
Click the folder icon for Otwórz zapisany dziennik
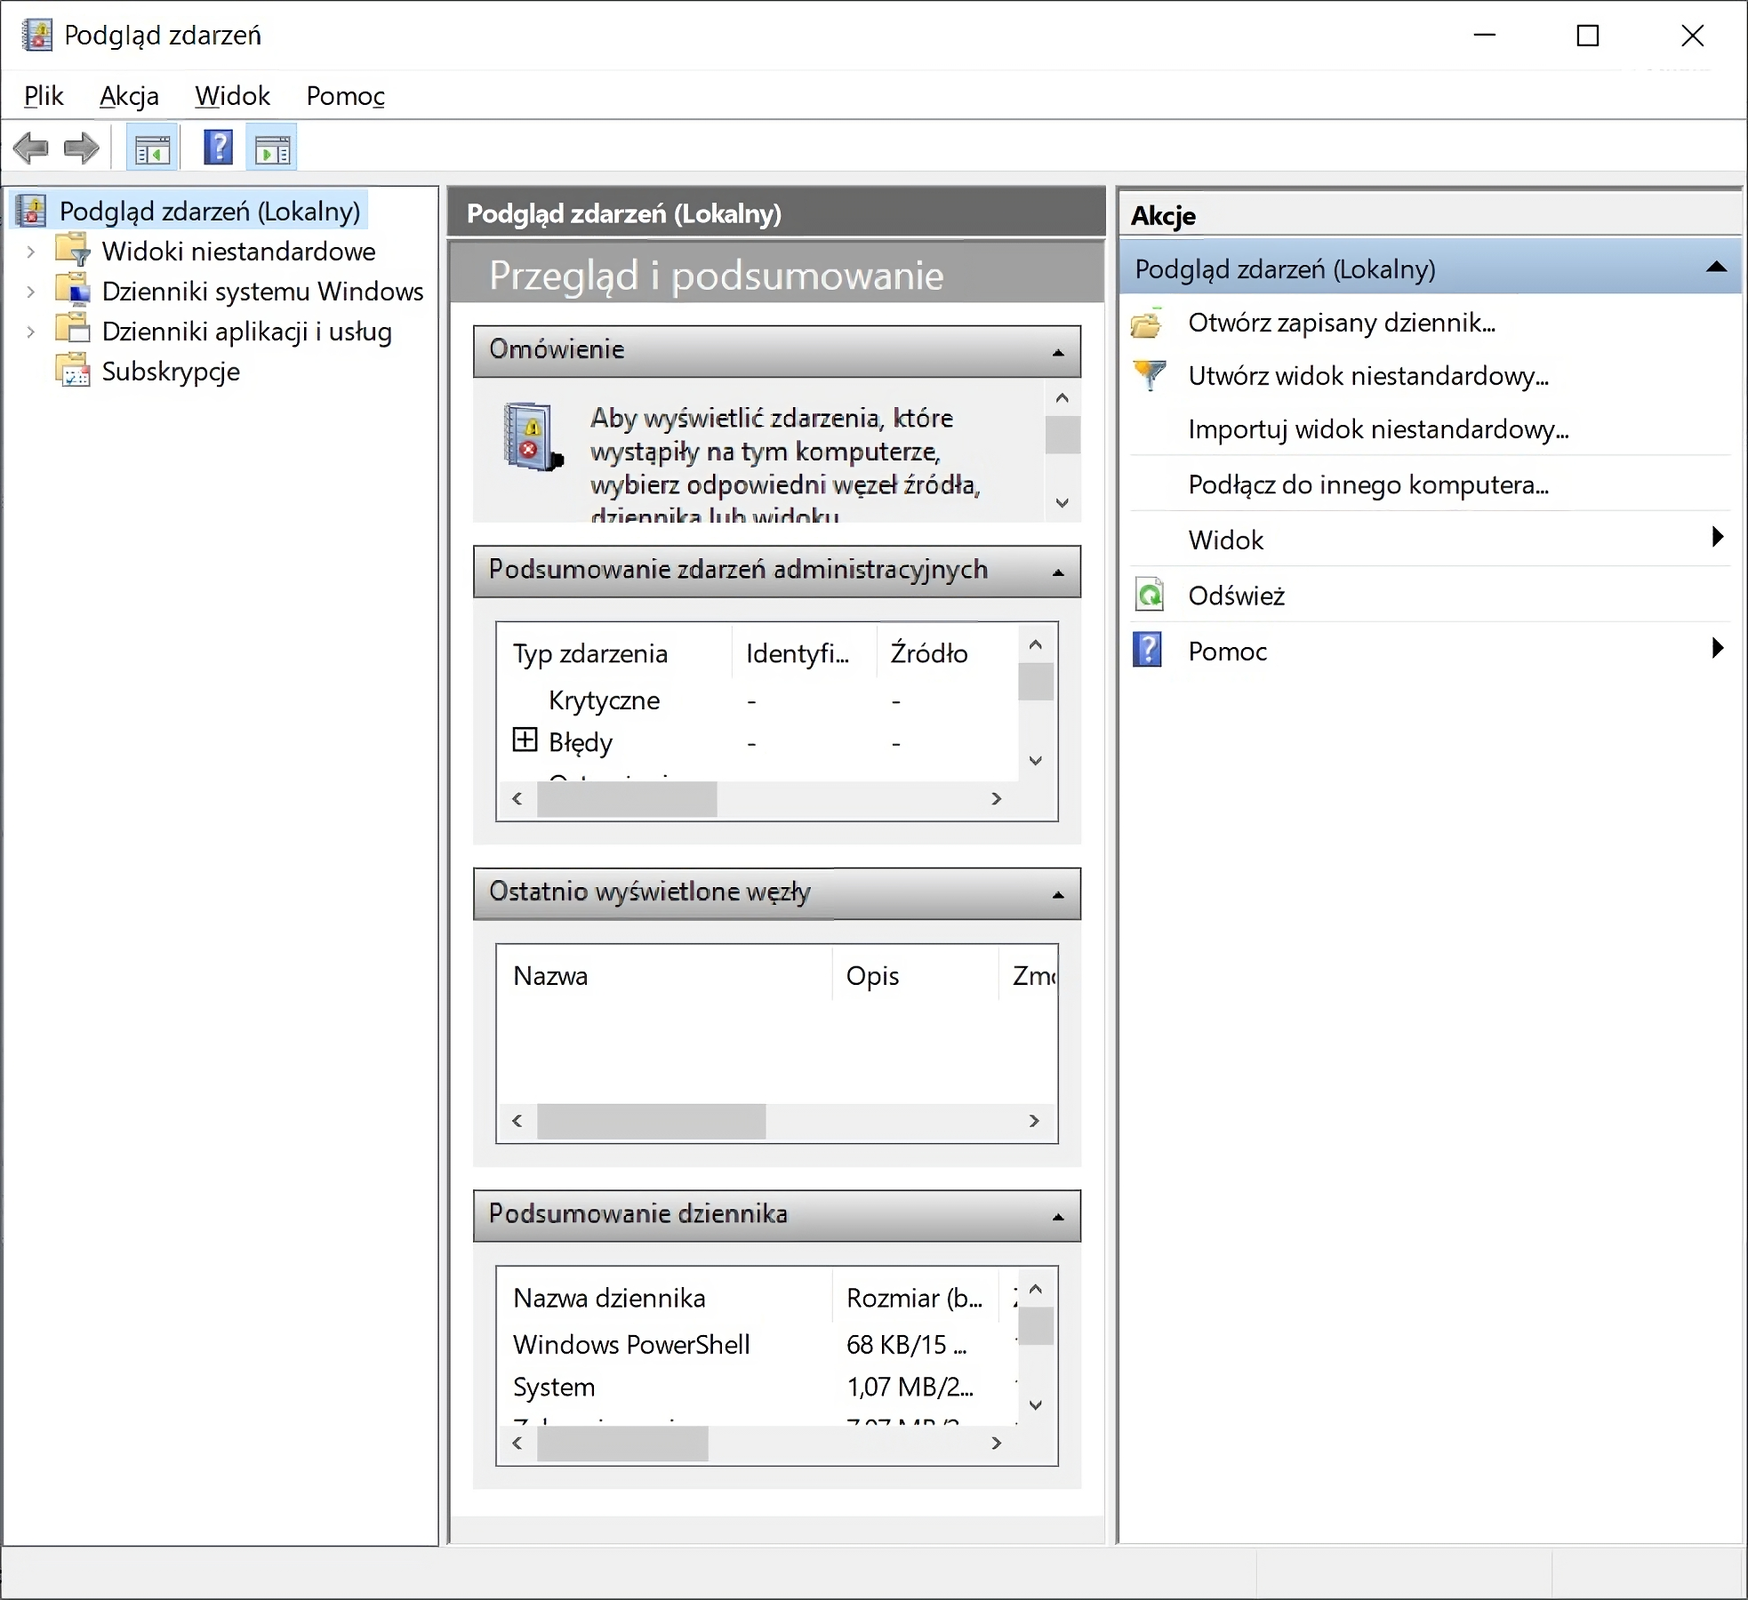point(1147,324)
